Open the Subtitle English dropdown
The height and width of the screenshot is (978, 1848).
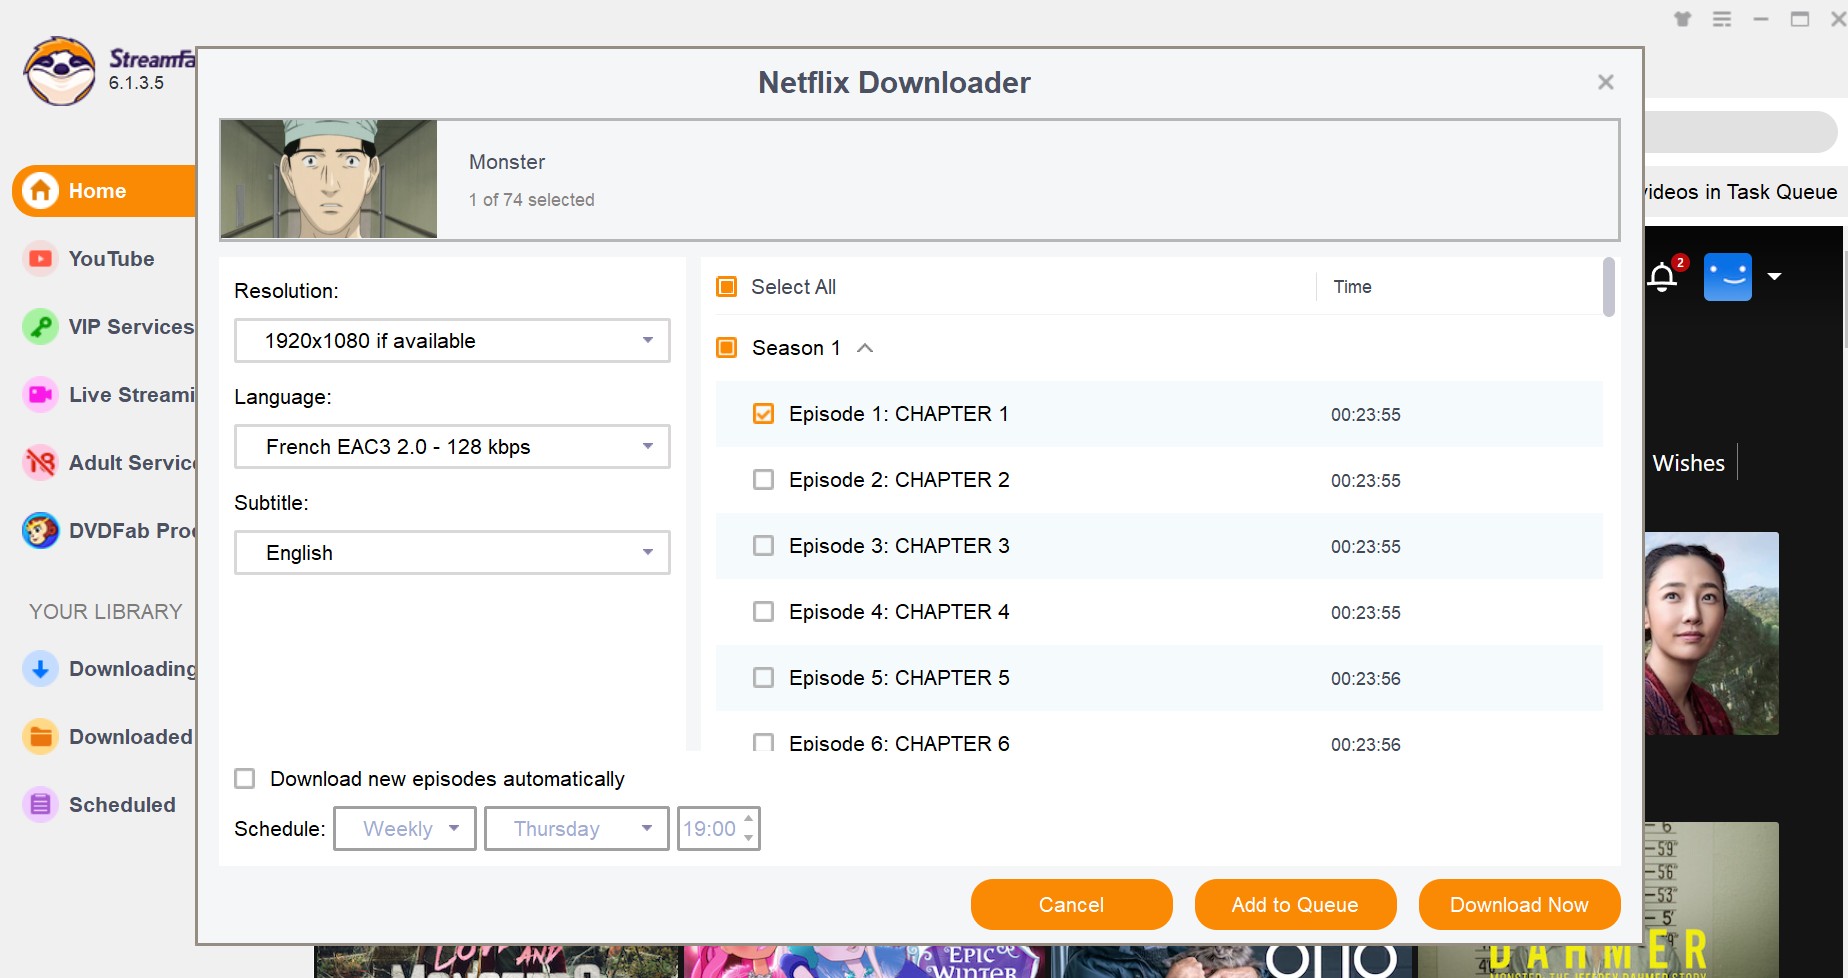452,553
